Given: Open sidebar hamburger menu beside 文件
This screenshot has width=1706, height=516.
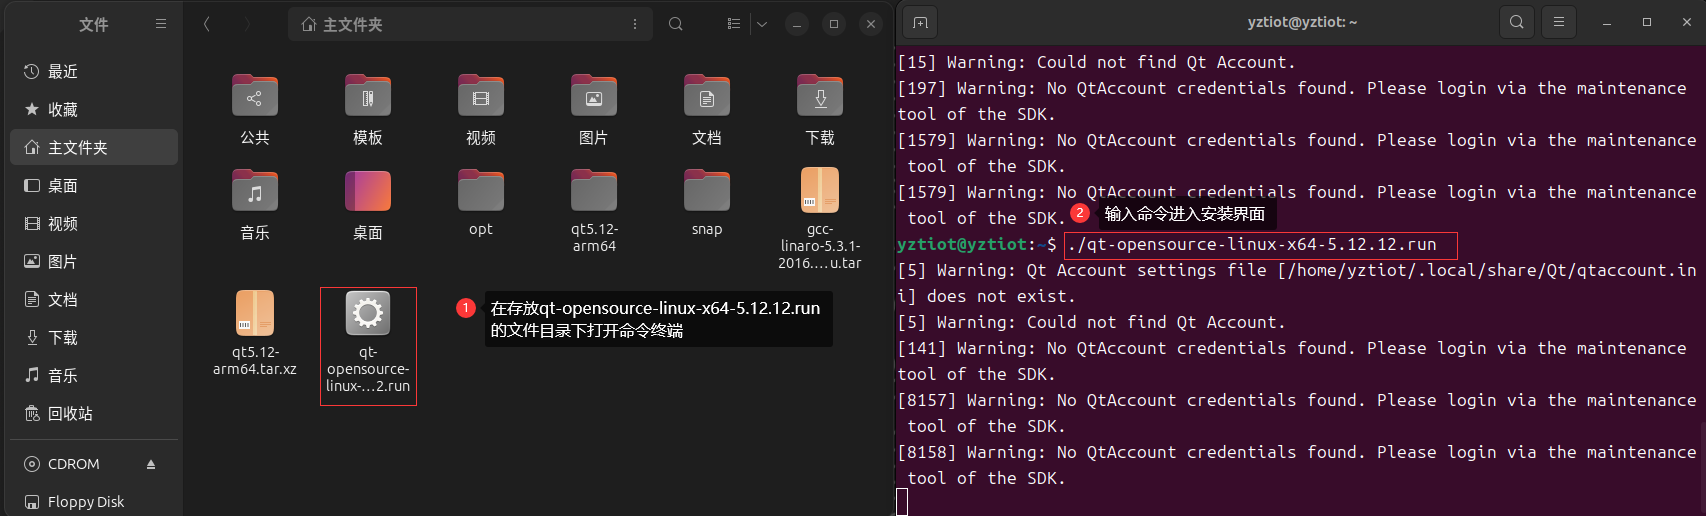Looking at the screenshot, I should pos(161,24).
